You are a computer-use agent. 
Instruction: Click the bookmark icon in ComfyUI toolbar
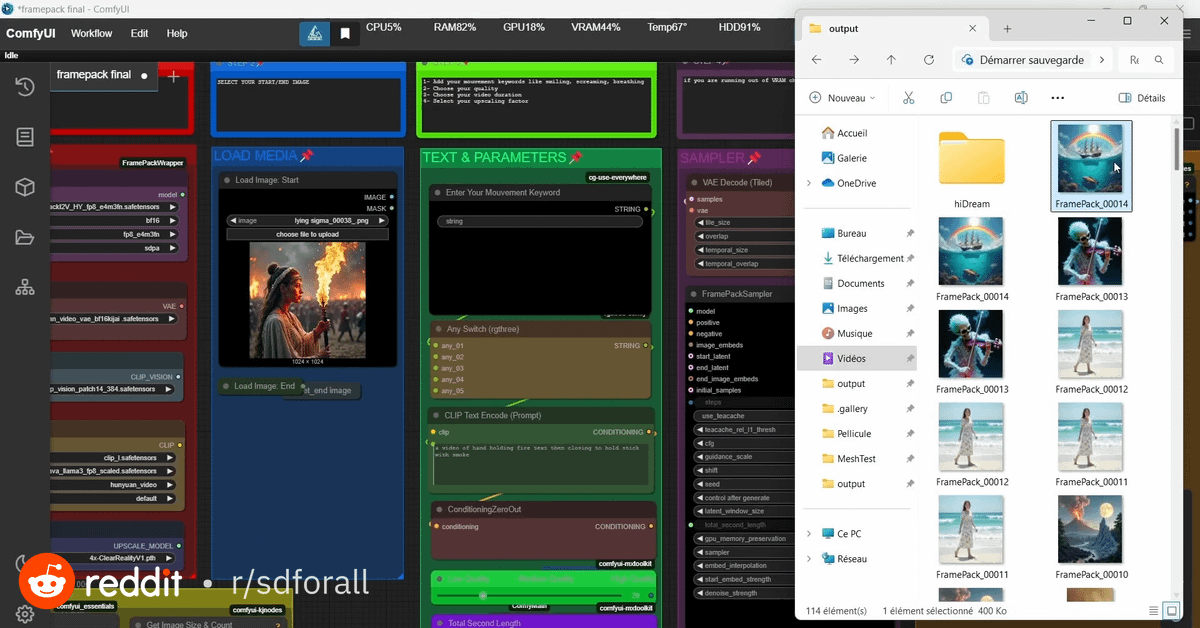pos(345,34)
